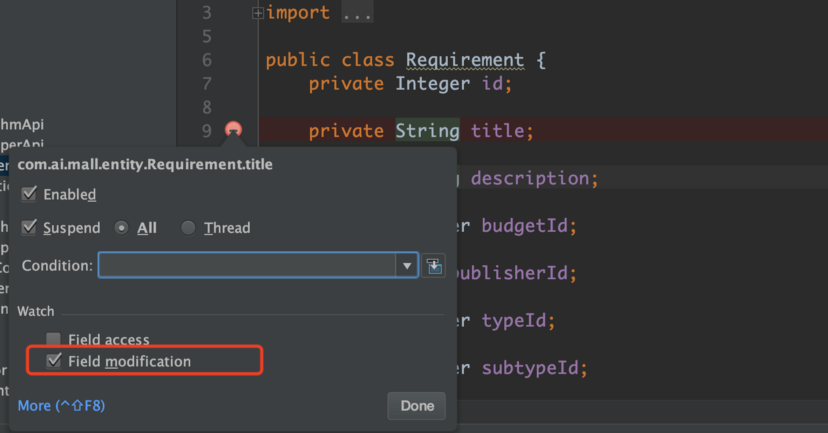Toggle the Suspend checkbox
The height and width of the screenshot is (433, 828).
pyautogui.click(x=29, y=228)
